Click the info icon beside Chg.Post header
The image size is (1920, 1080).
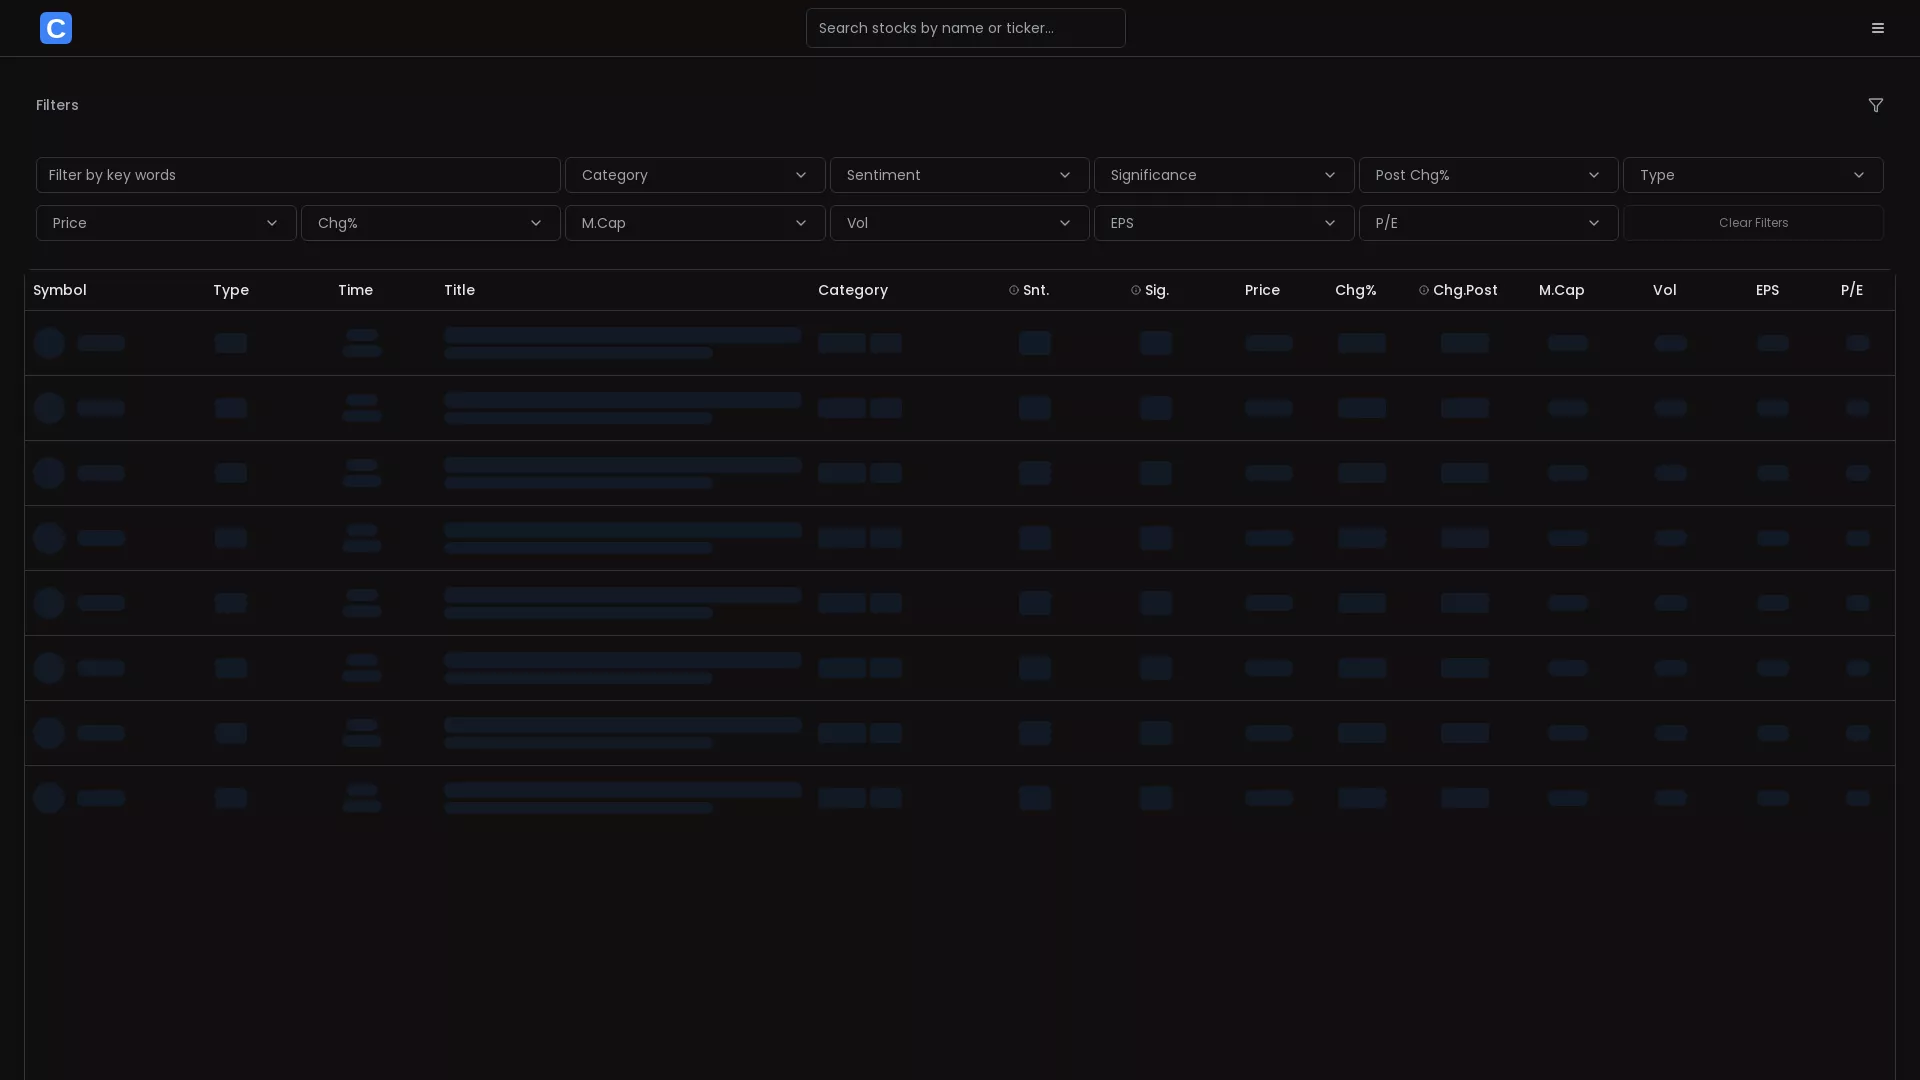click(x=1424, y=290)
